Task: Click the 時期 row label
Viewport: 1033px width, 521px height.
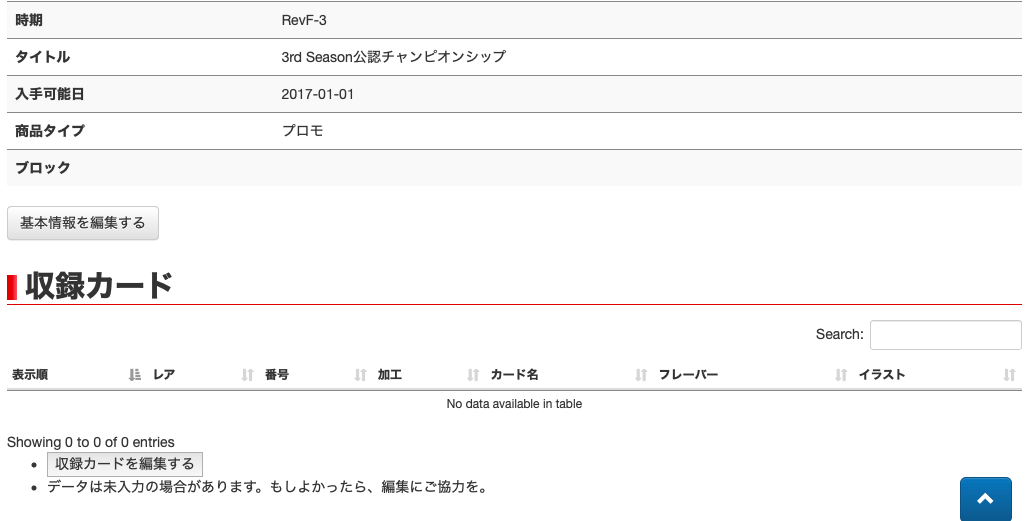Action: click(x=29, y=20)
